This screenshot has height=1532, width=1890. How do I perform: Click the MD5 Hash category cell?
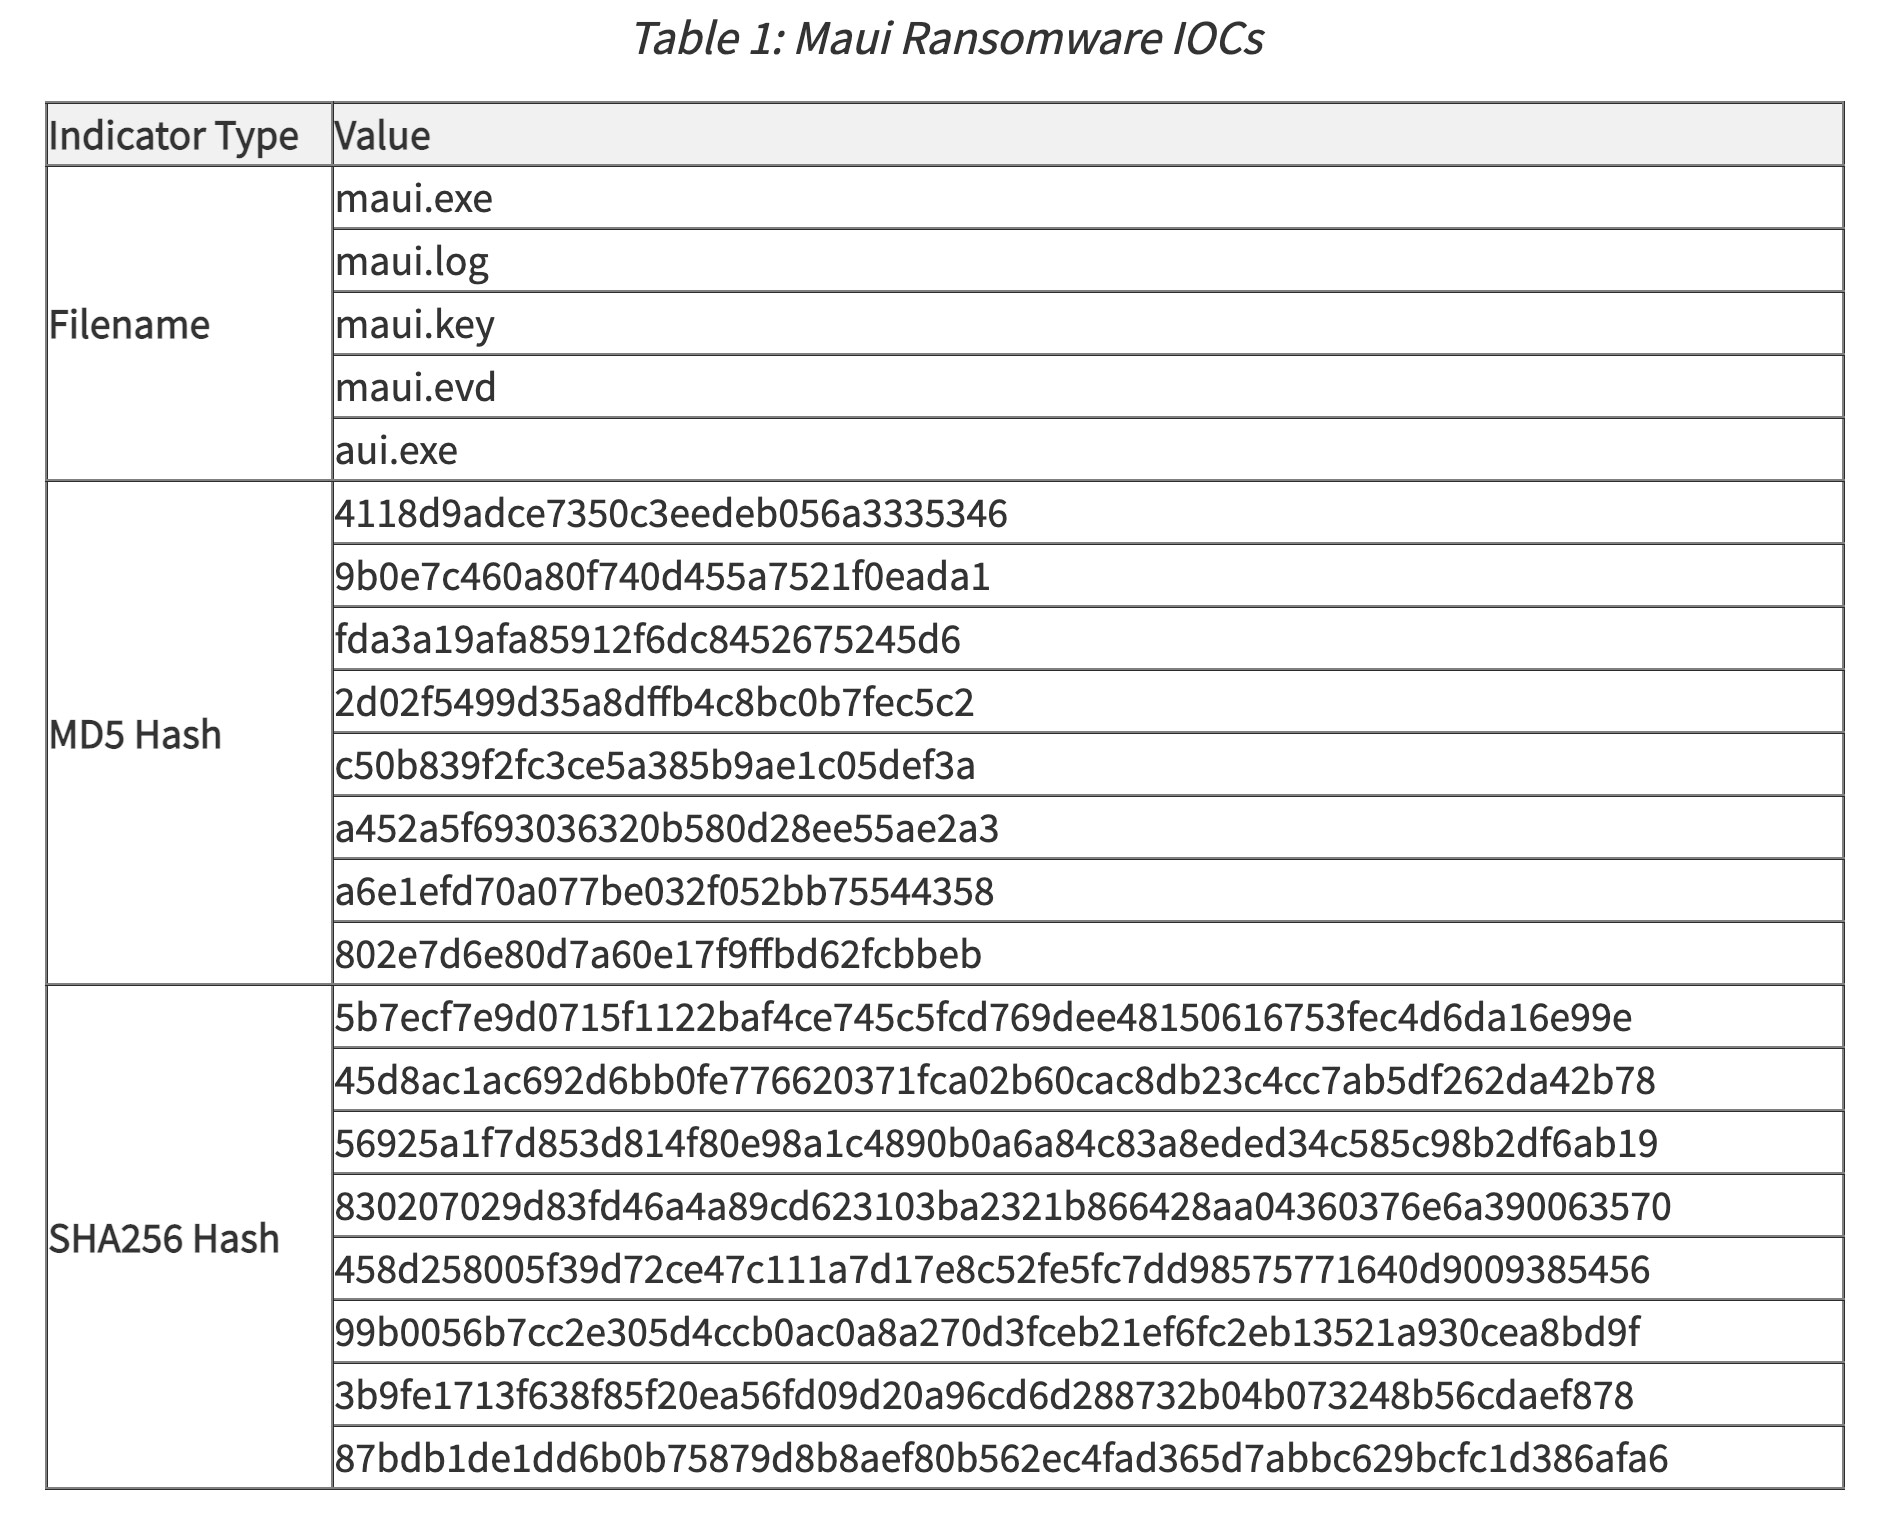pyautogui.click(x=189, y=733)
